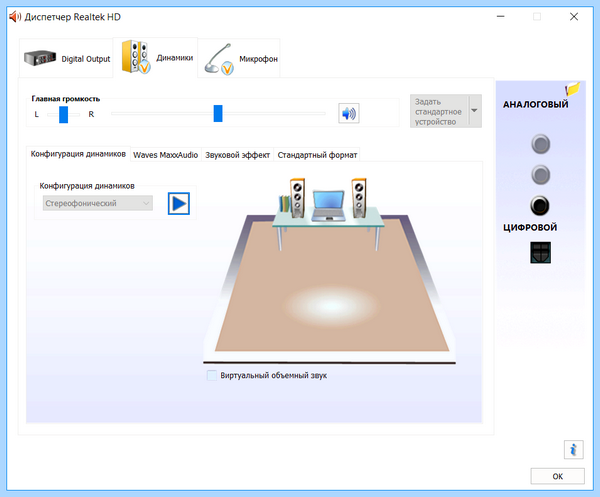Click the main volume slider handle
This screenshot has height=497, width=600.
click(218, 114)
